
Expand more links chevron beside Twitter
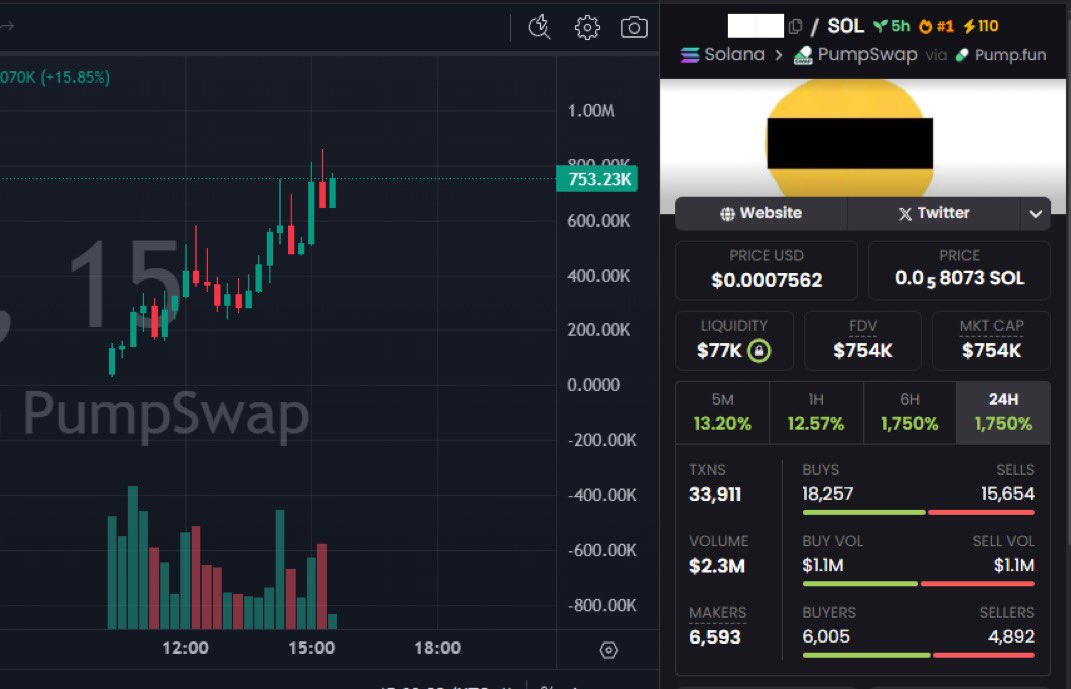pyautogui.click(x=1035, y=214)
